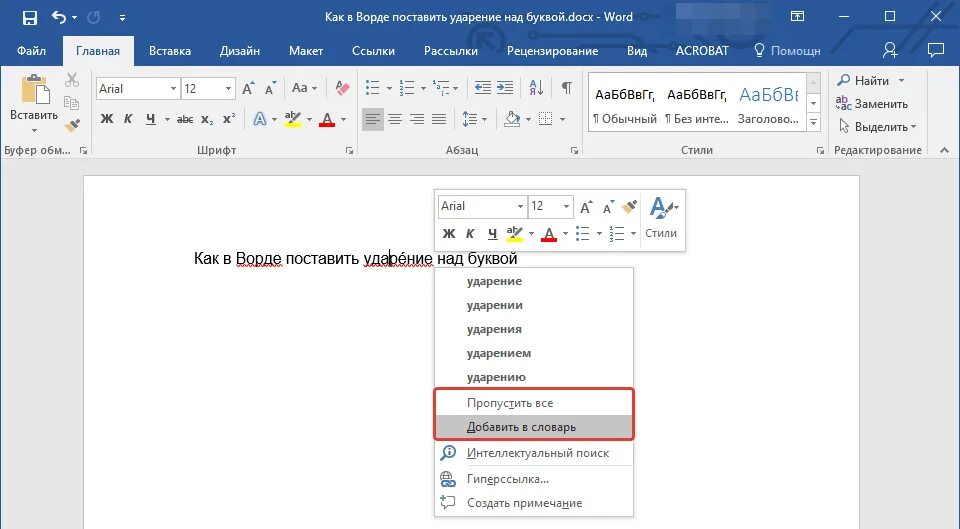
Task: Open the Файл tab
Action: pos(31,51)
